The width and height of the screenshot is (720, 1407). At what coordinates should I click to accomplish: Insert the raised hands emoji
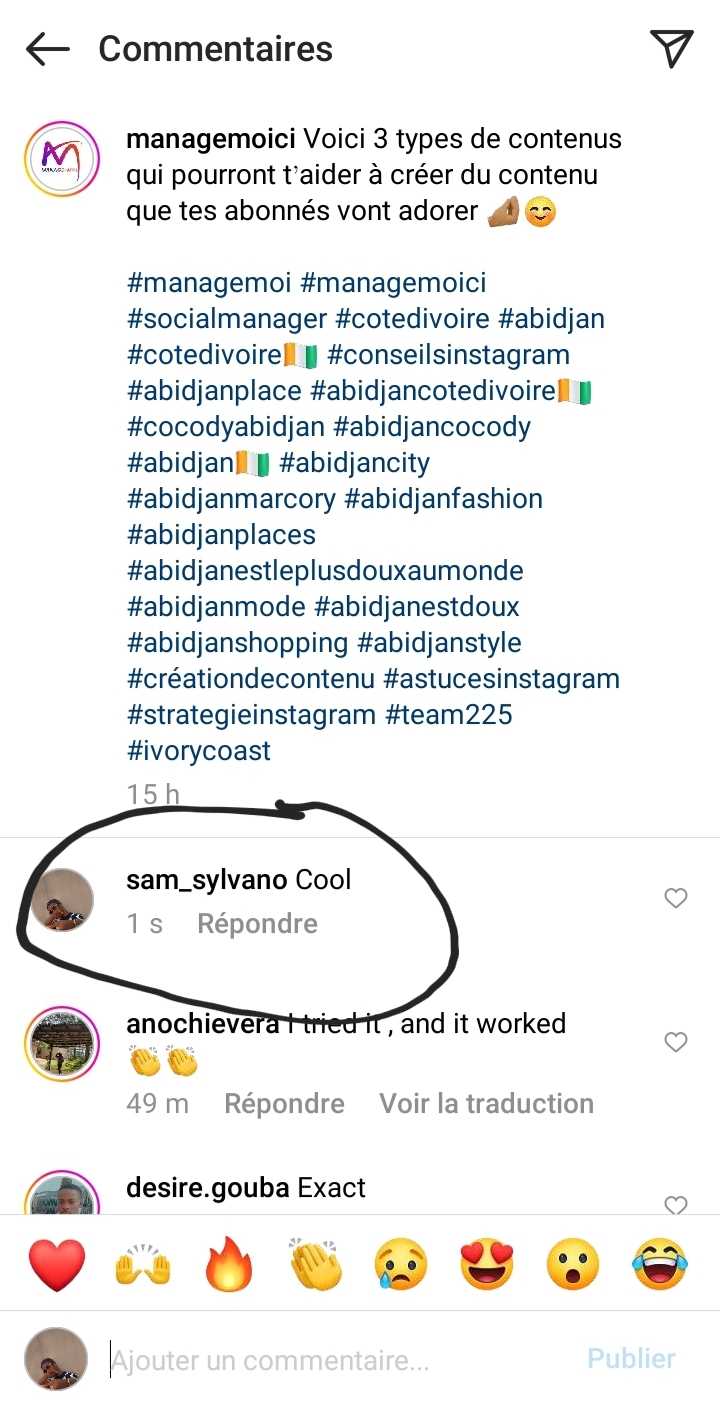(143, 1264)
